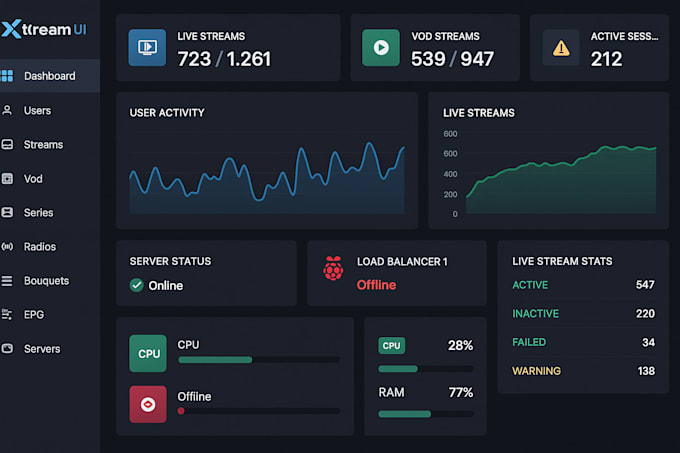
Task: Click the blue Live Streams monitor icon
Action: click(x=147, y=48)
